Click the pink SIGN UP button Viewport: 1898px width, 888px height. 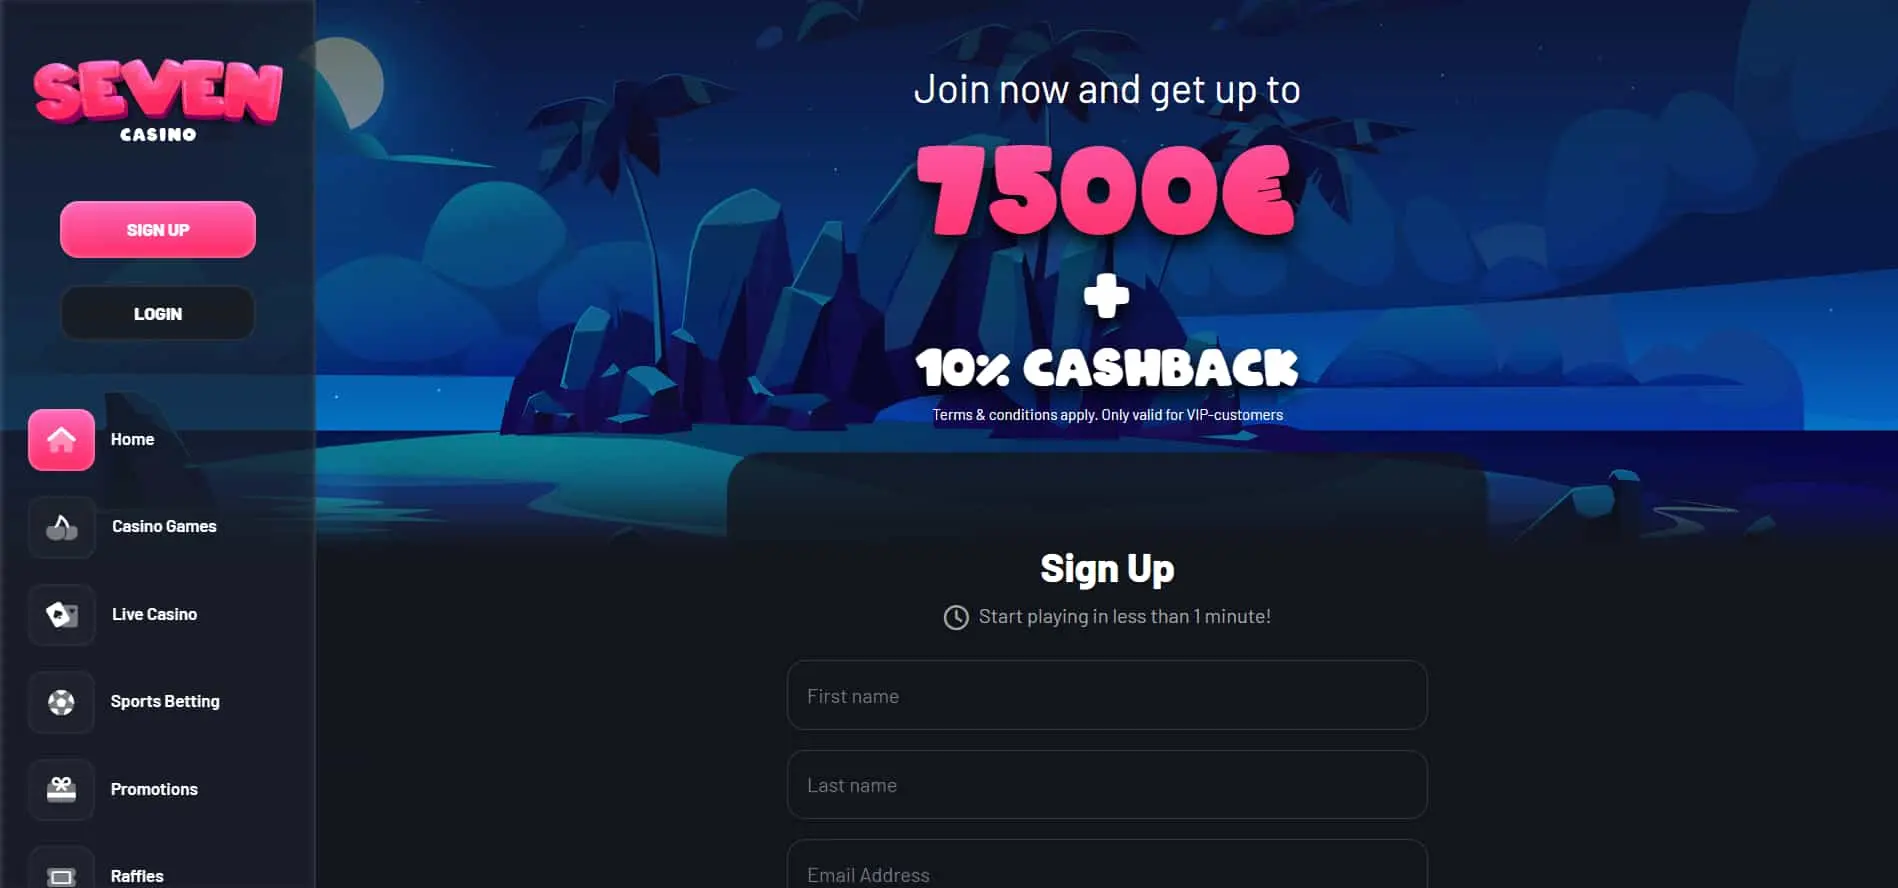158,229
